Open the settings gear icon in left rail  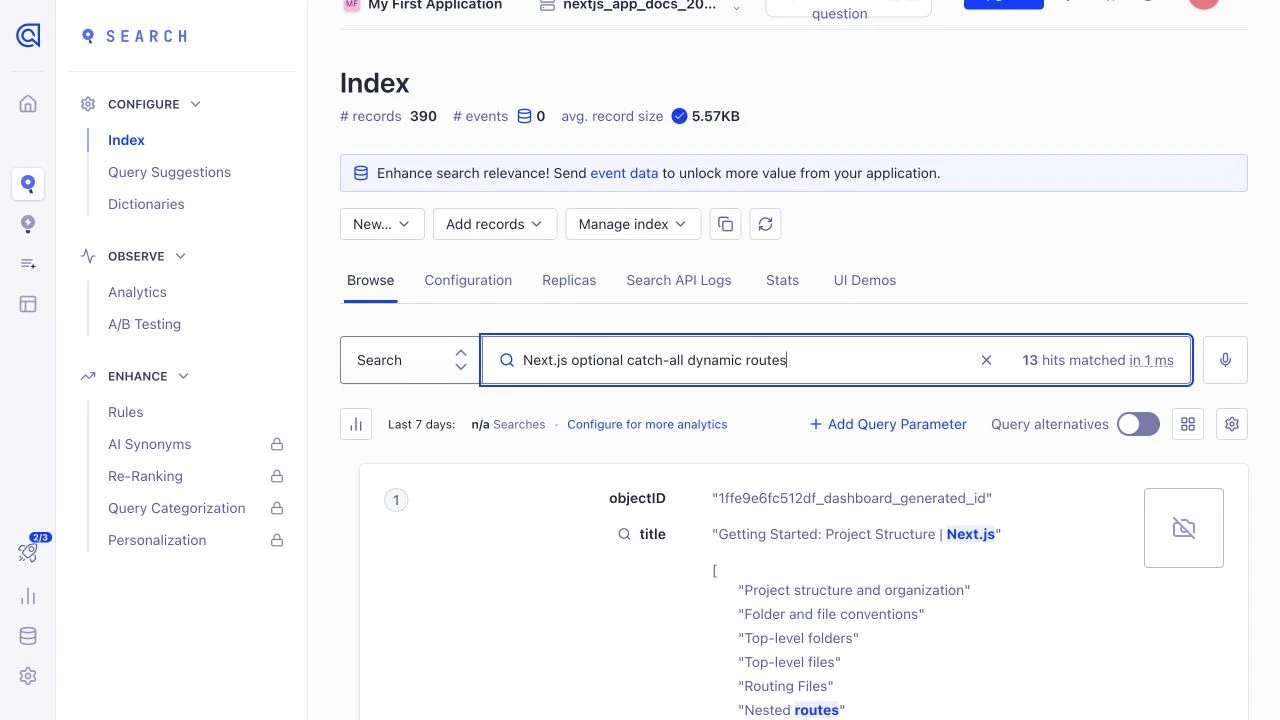(28, 676)
